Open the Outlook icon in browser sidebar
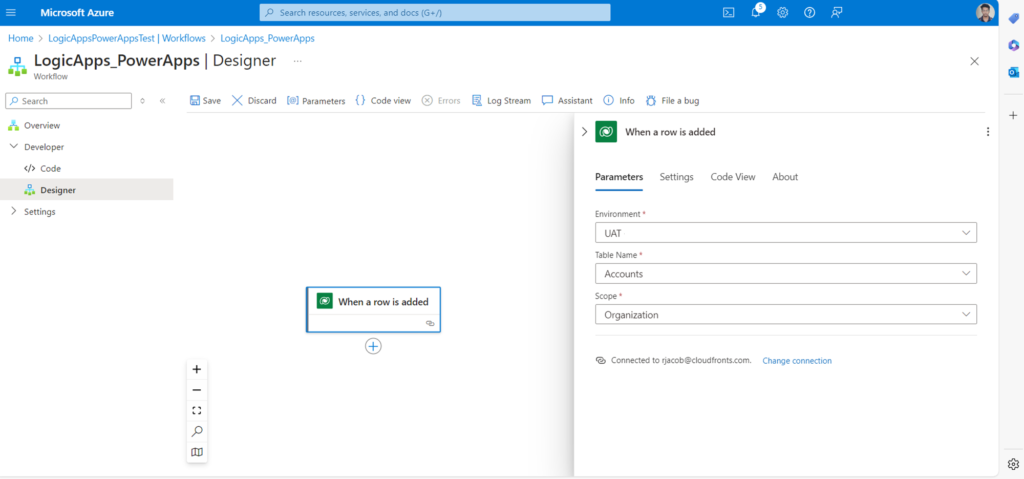This screenshot has height=479, width=1024. click(x=1013, y=73)
